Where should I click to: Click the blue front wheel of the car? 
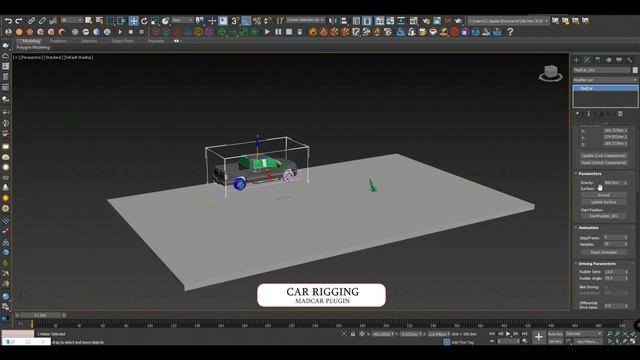tap(240, 184)
